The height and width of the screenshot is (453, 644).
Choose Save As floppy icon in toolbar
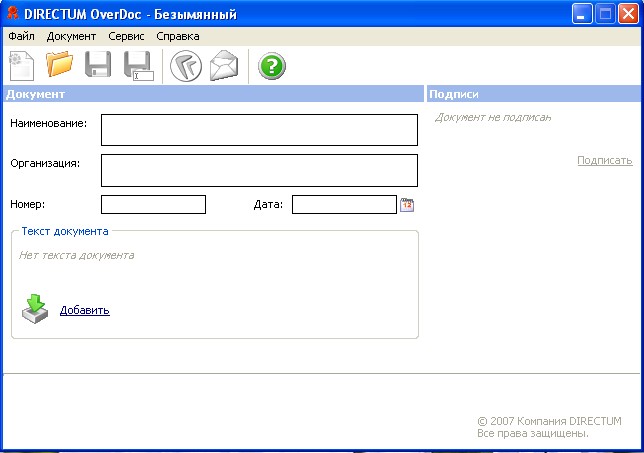139,66
